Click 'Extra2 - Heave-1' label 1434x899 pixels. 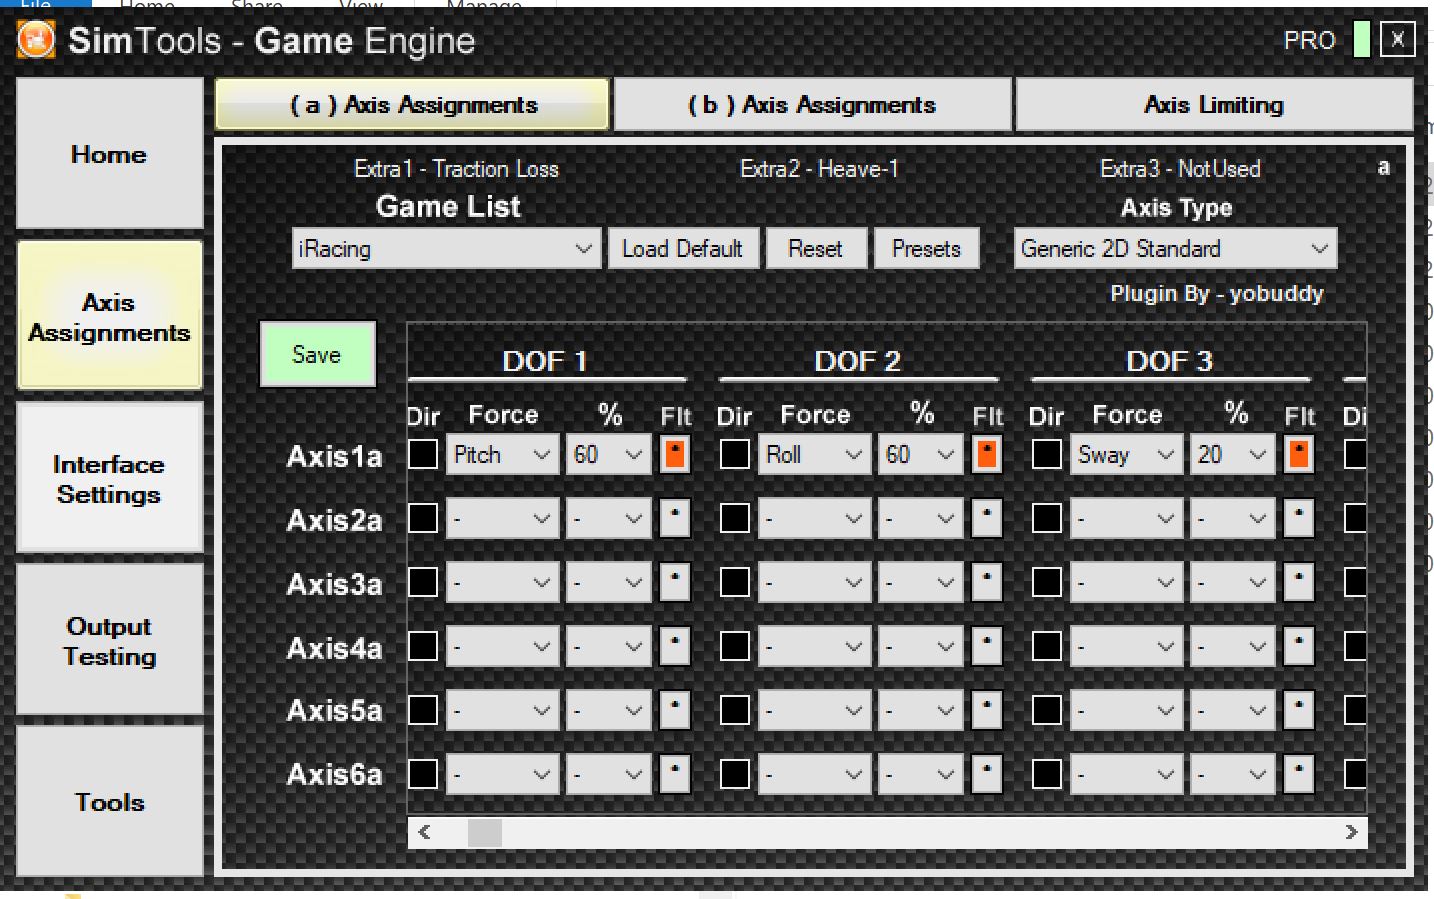coord(819,169)
